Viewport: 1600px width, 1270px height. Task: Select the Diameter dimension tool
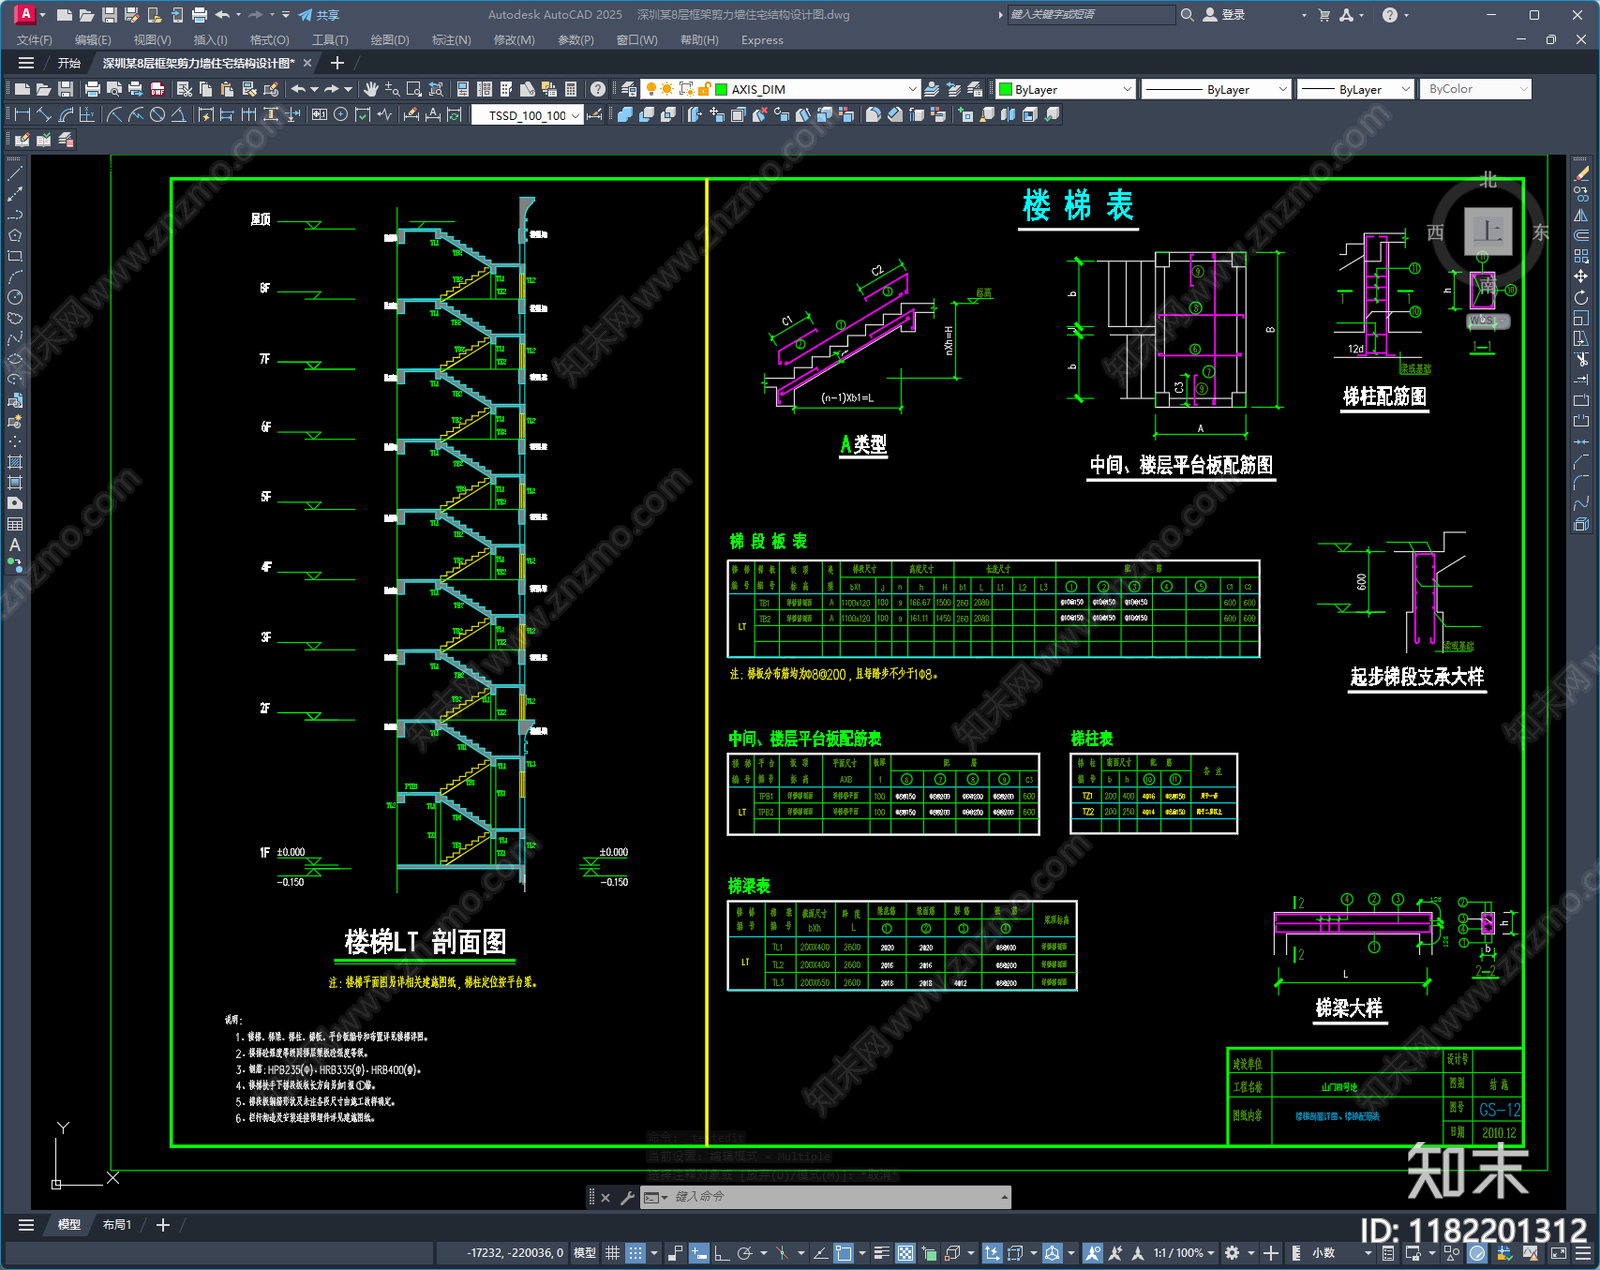(x=157, y=115)
